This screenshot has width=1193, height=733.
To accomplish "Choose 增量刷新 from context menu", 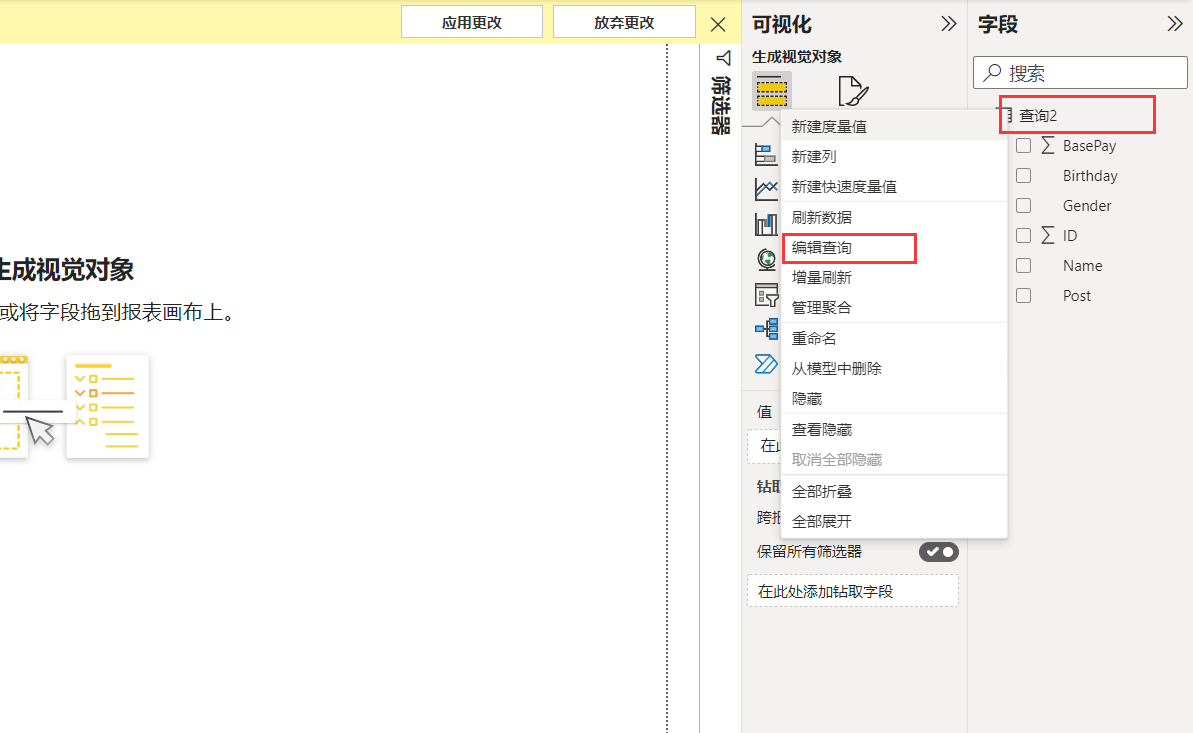I will point(894,277).
